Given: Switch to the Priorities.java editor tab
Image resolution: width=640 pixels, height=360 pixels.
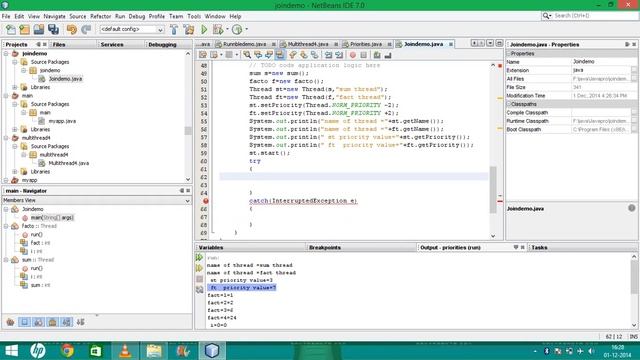Looking at the screenshot, I should click(366, 44).
